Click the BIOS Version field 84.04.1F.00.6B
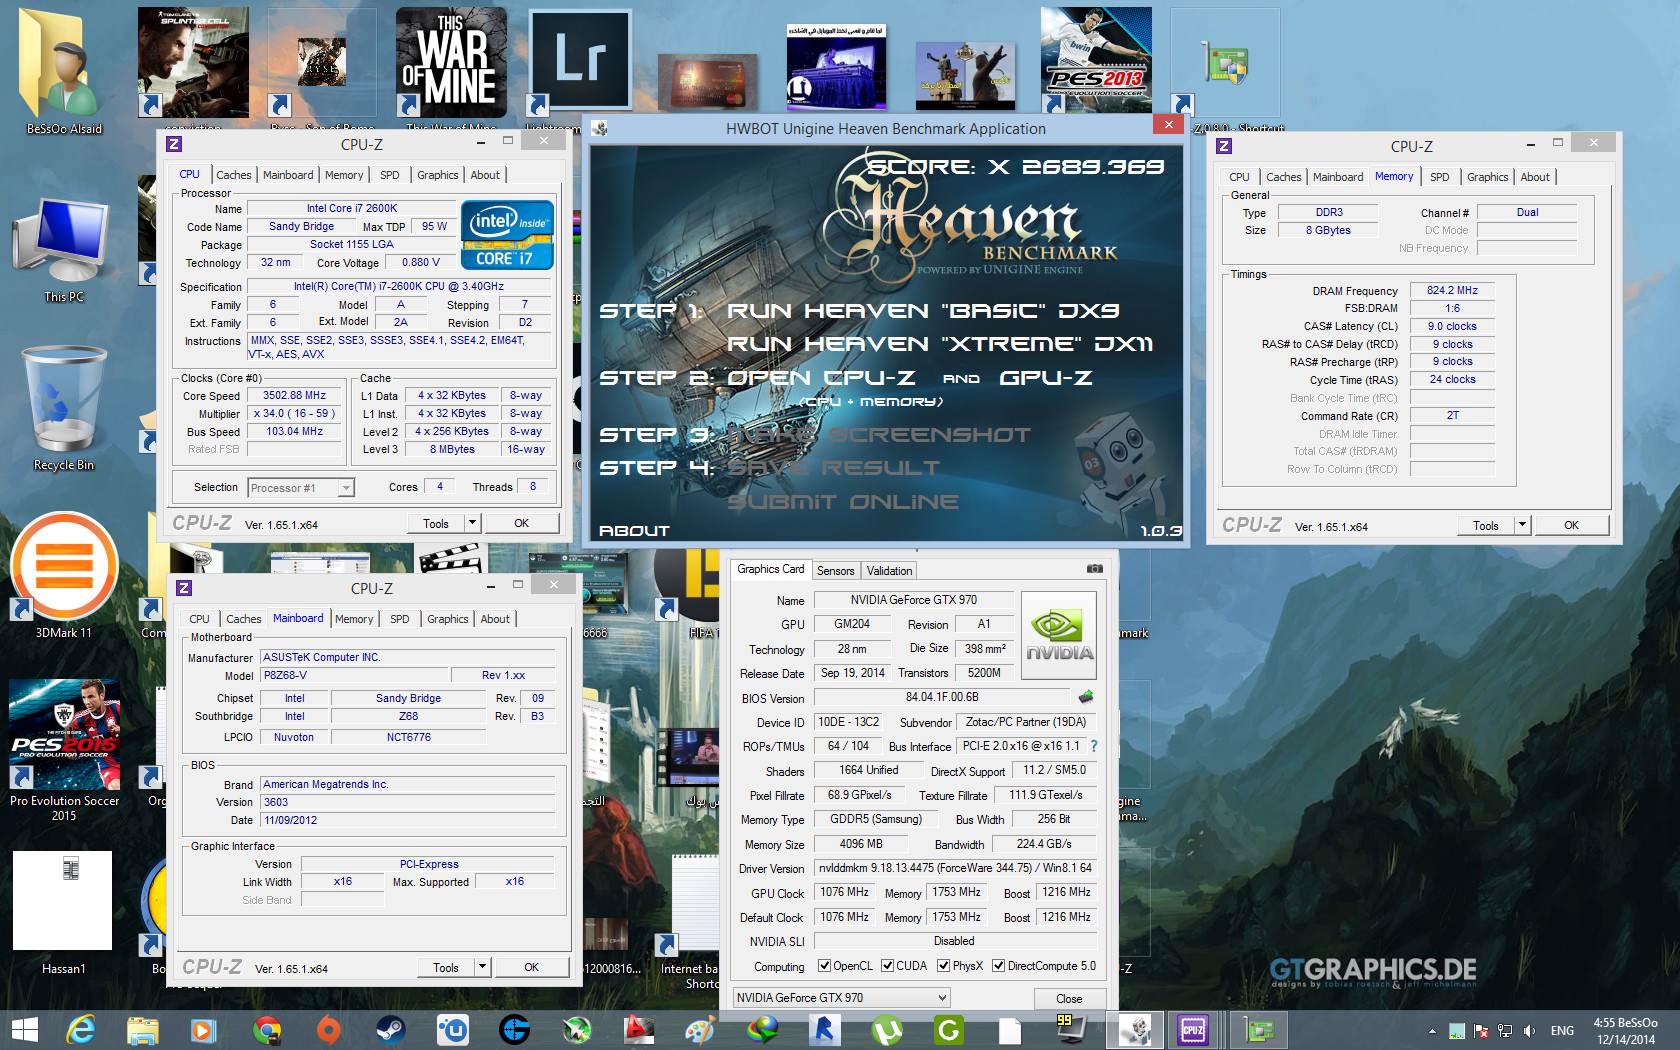1680x1050 pixels. pos(942,697)
